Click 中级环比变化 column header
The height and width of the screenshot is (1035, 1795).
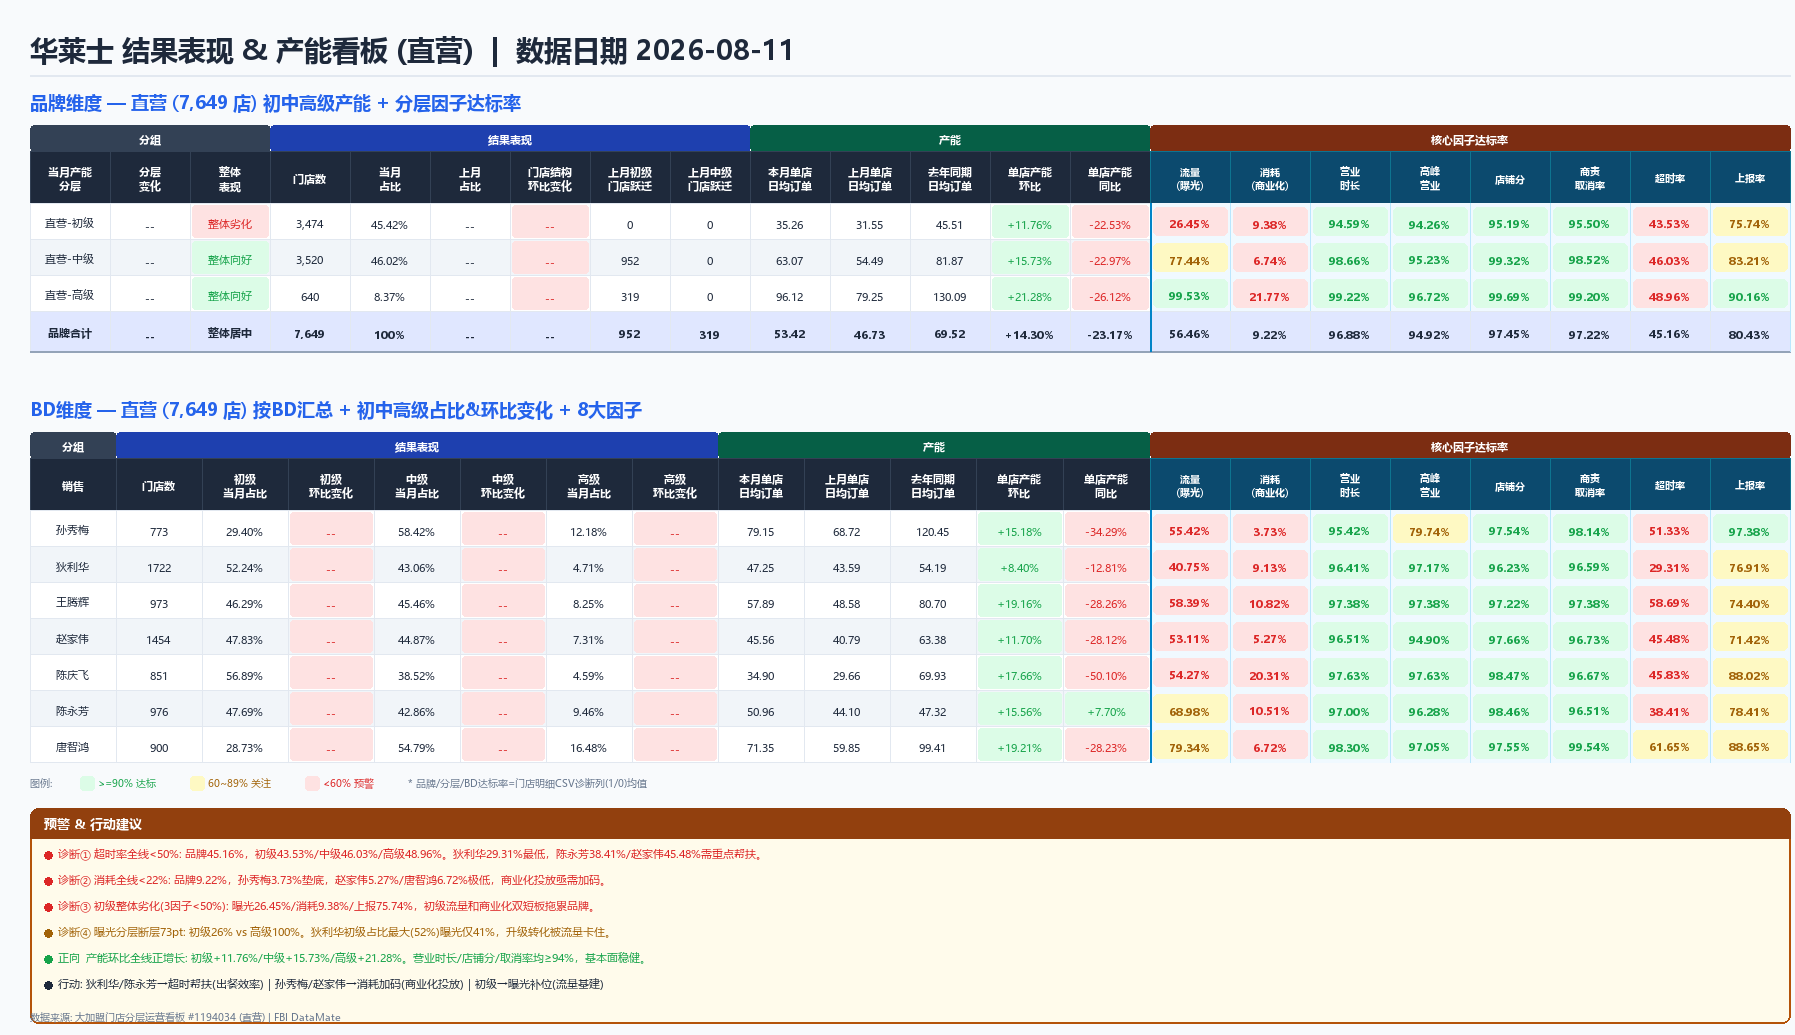click(x=503, y=486)
